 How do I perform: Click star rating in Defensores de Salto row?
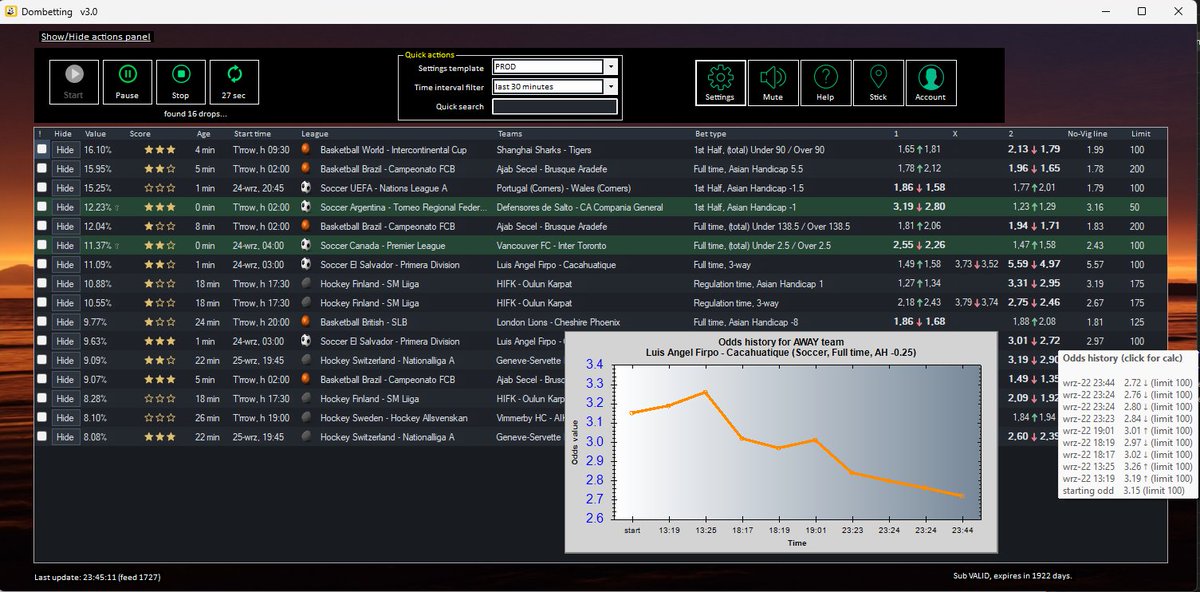coord(160,207)
